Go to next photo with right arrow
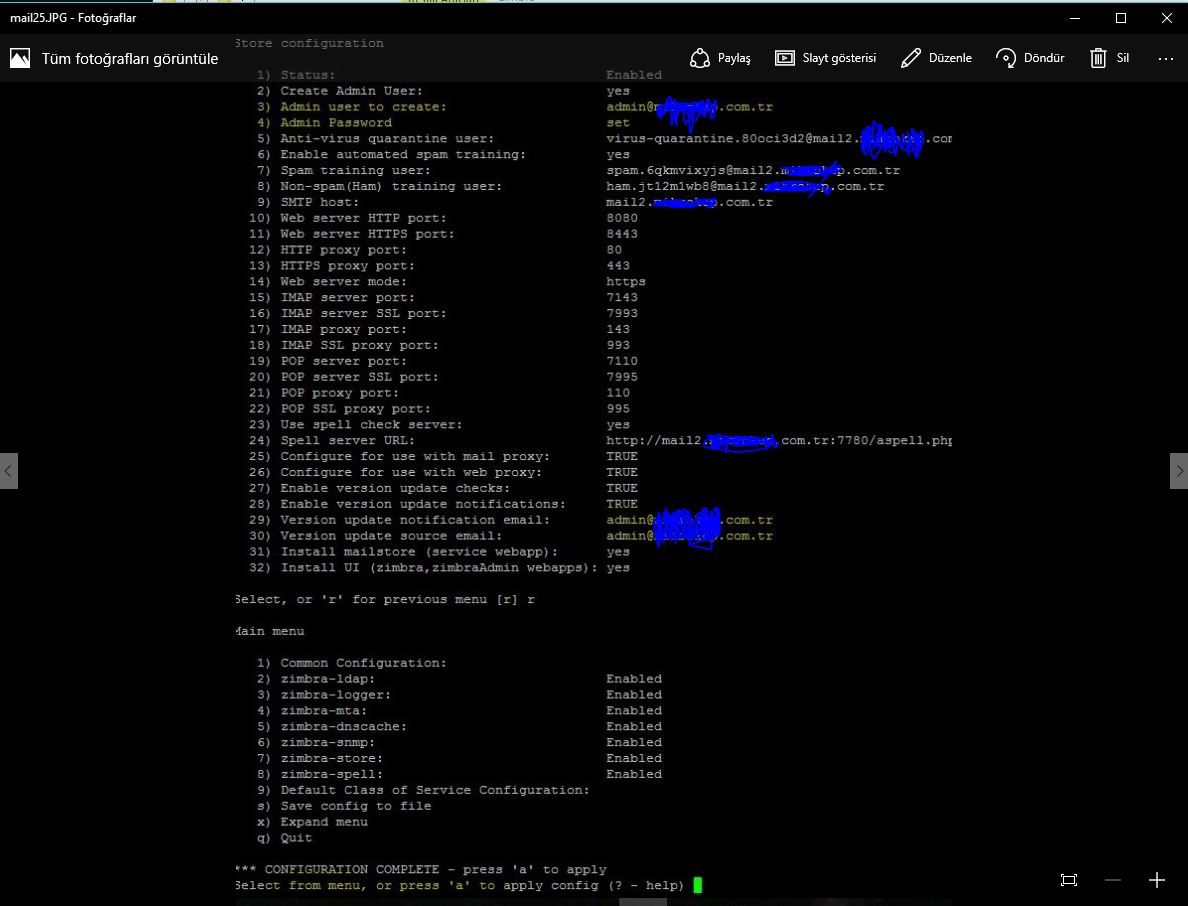The image size is (1188, 906). (x=1179, y=471)
